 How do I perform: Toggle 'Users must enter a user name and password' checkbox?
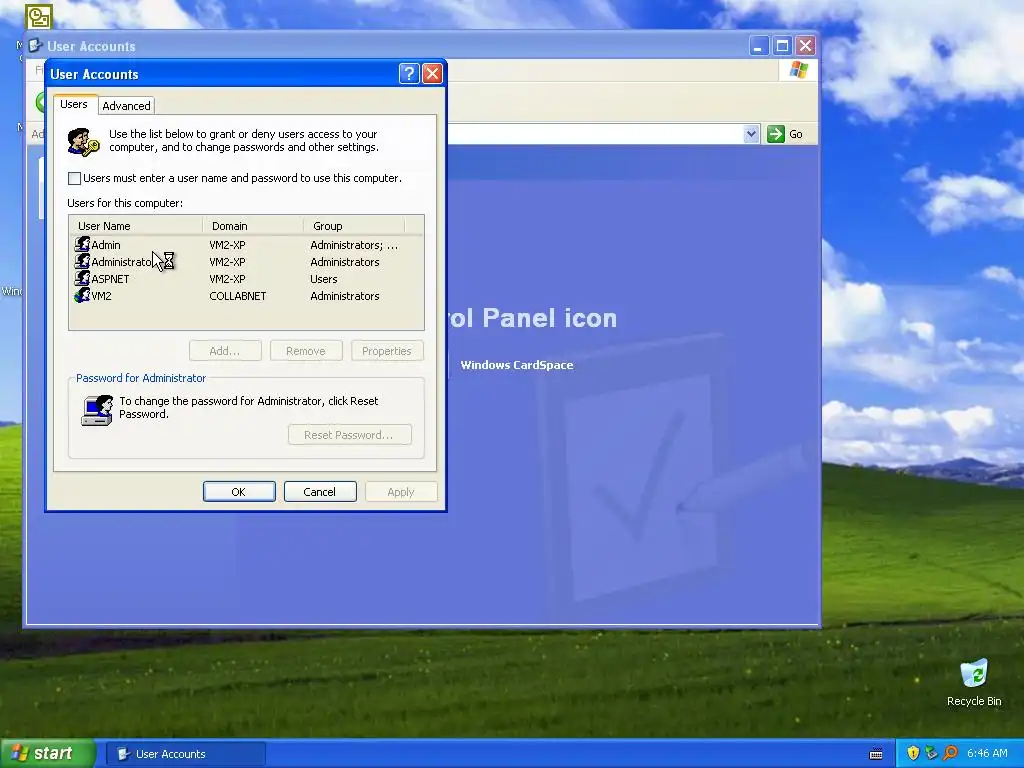[74, 178]
